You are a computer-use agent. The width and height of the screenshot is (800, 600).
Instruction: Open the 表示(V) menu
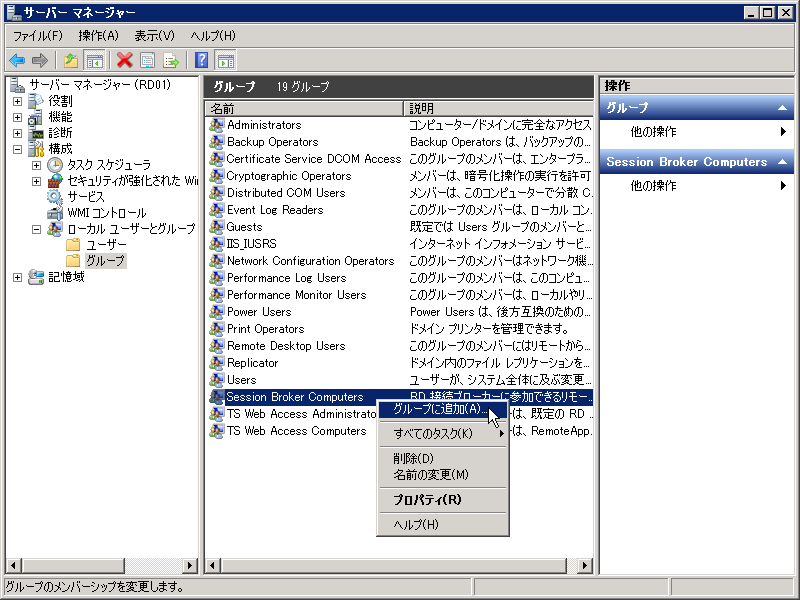point(154,36)
